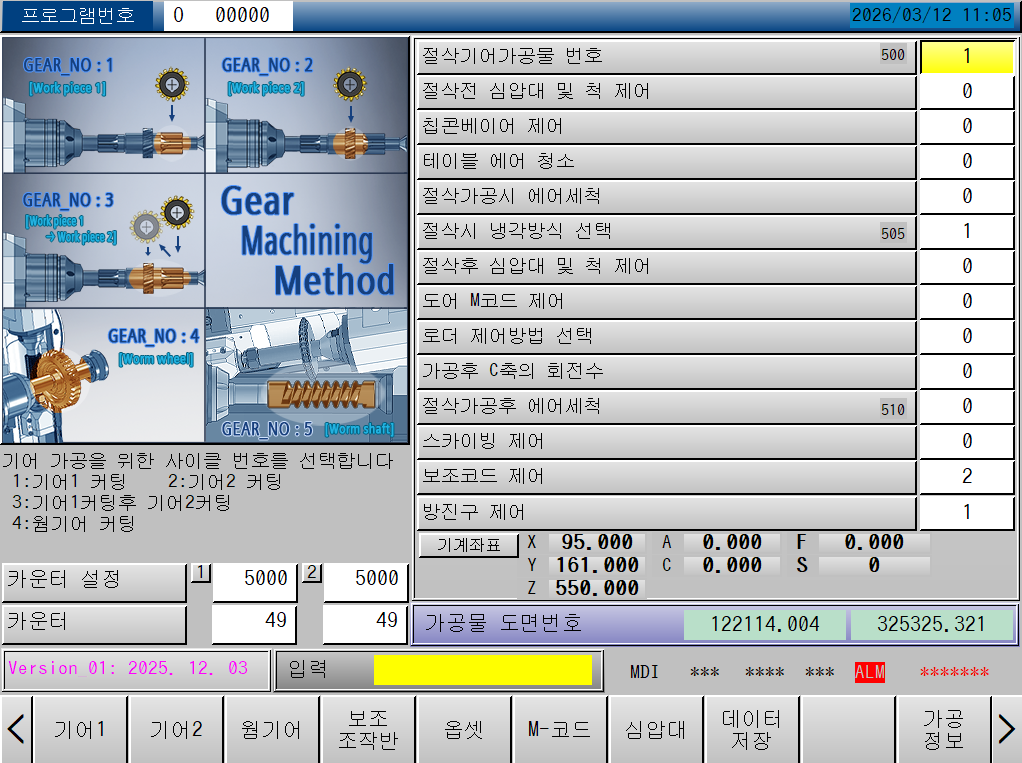Click the Z coordinate value 550.000
This screenshot has width=1022, height=763.
pos(596,588)
